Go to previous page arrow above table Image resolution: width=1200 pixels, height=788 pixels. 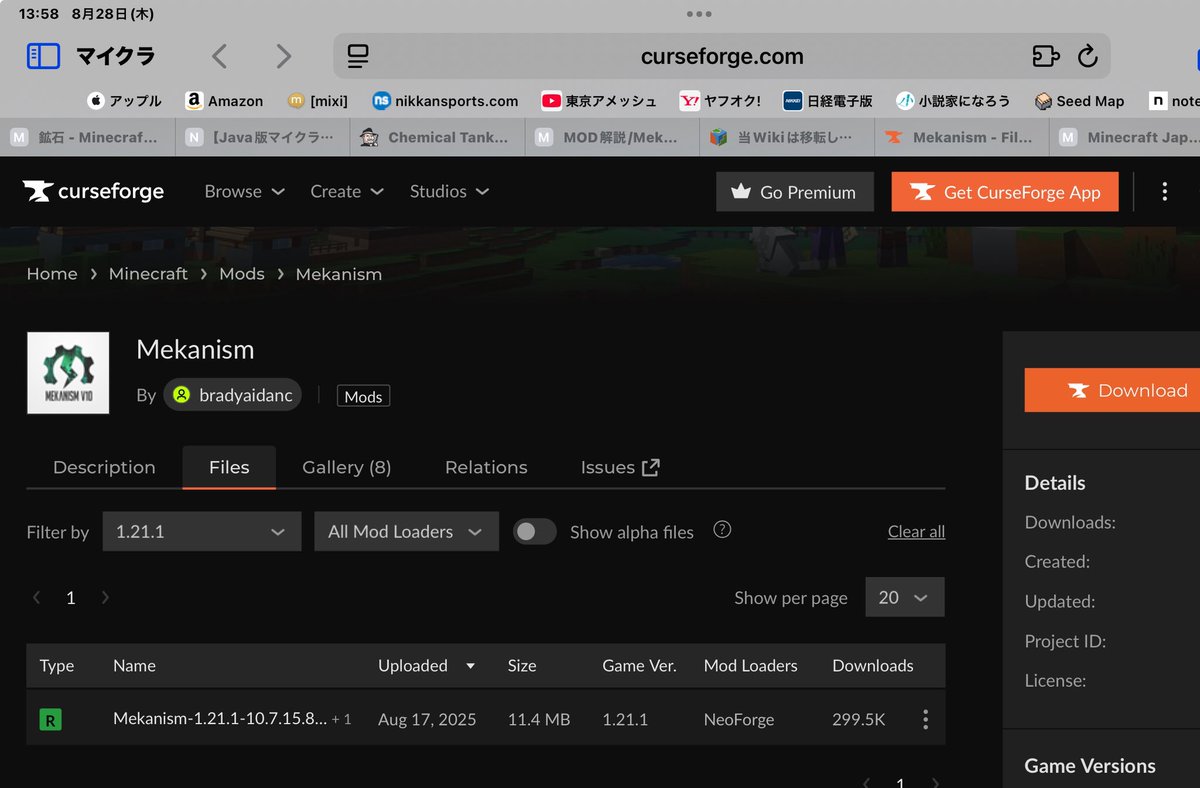pos(36,597)
